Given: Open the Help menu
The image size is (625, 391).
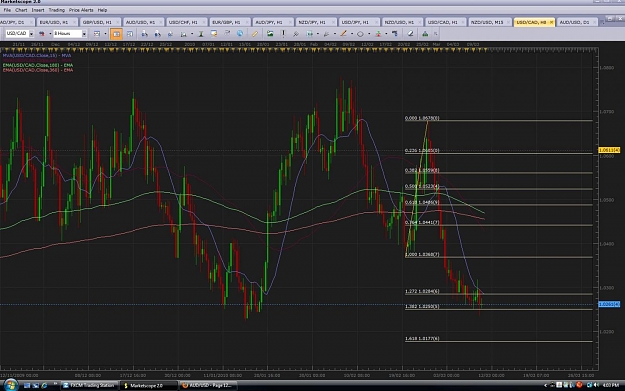Looking at the screenshot, I should [x=102, y=10].
